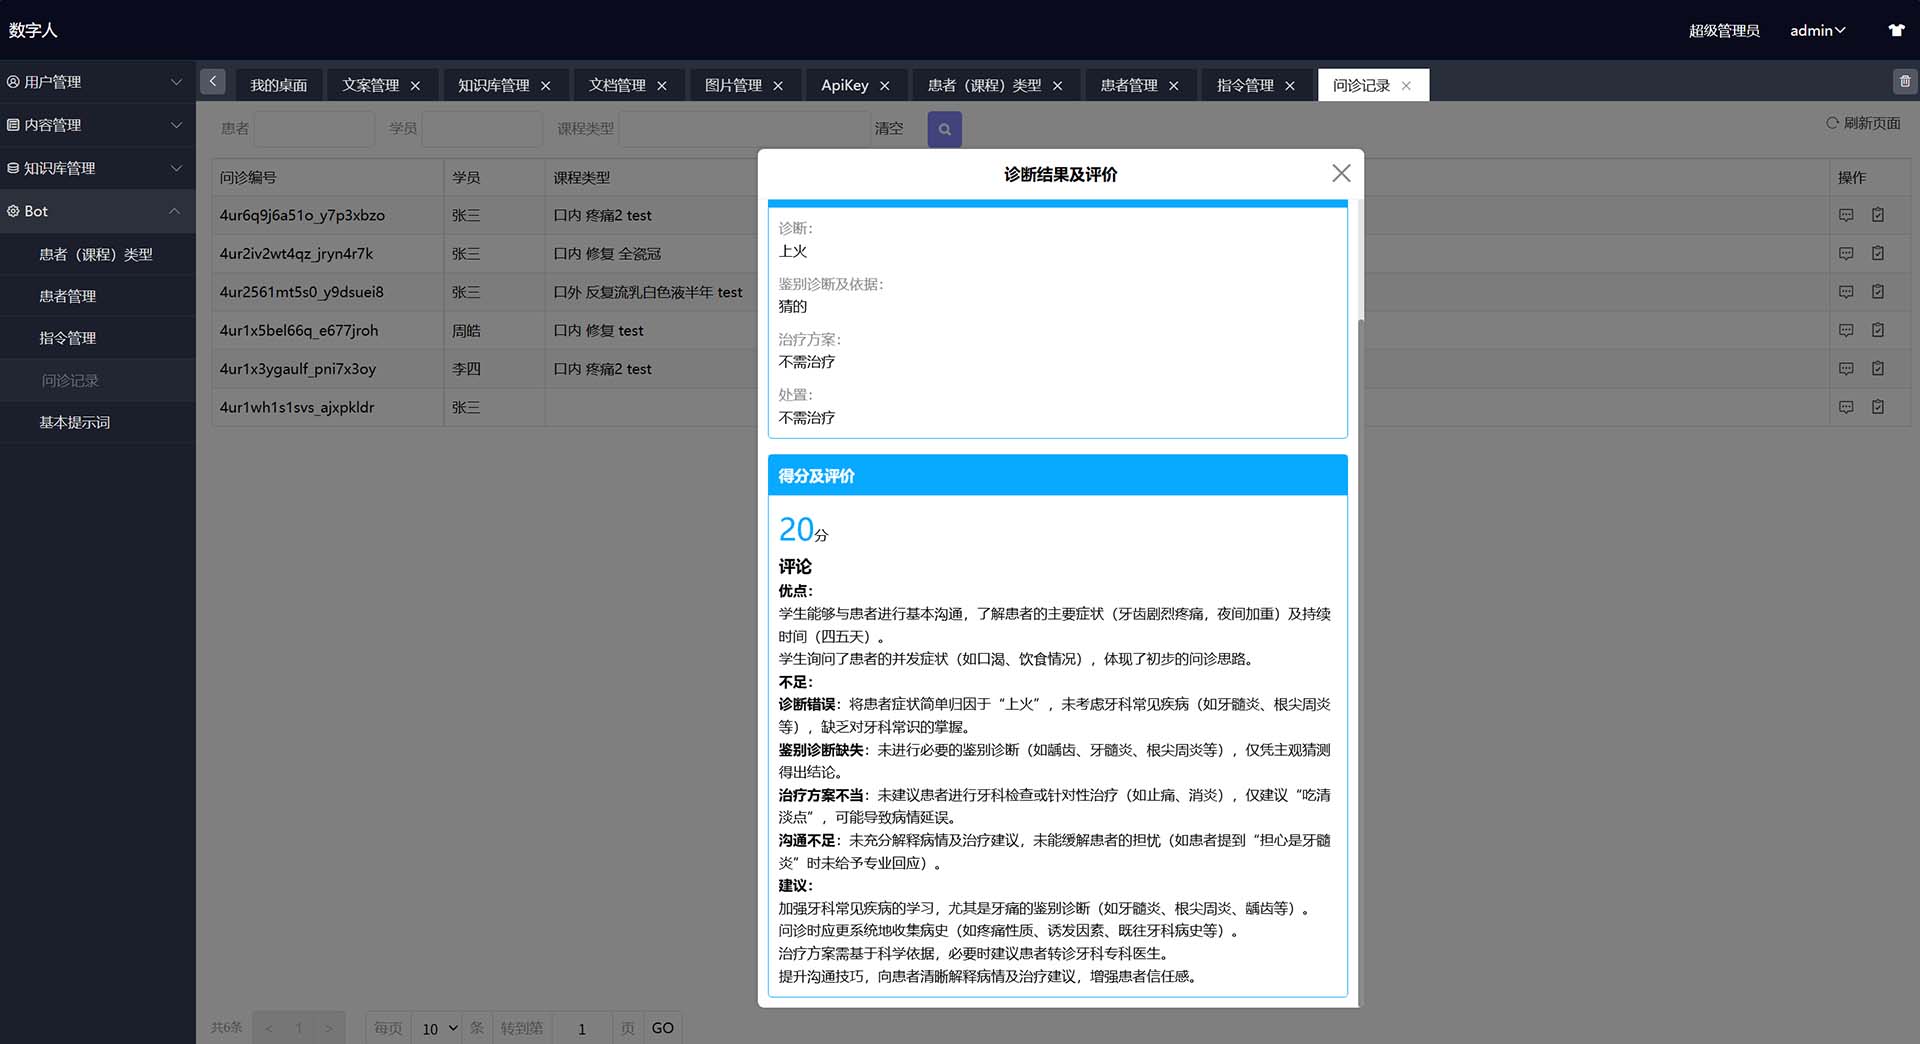The image size is (1920, 1044).
Task: Click the purple search icon button
Action: pyautogui.click(x=944, y=129)
